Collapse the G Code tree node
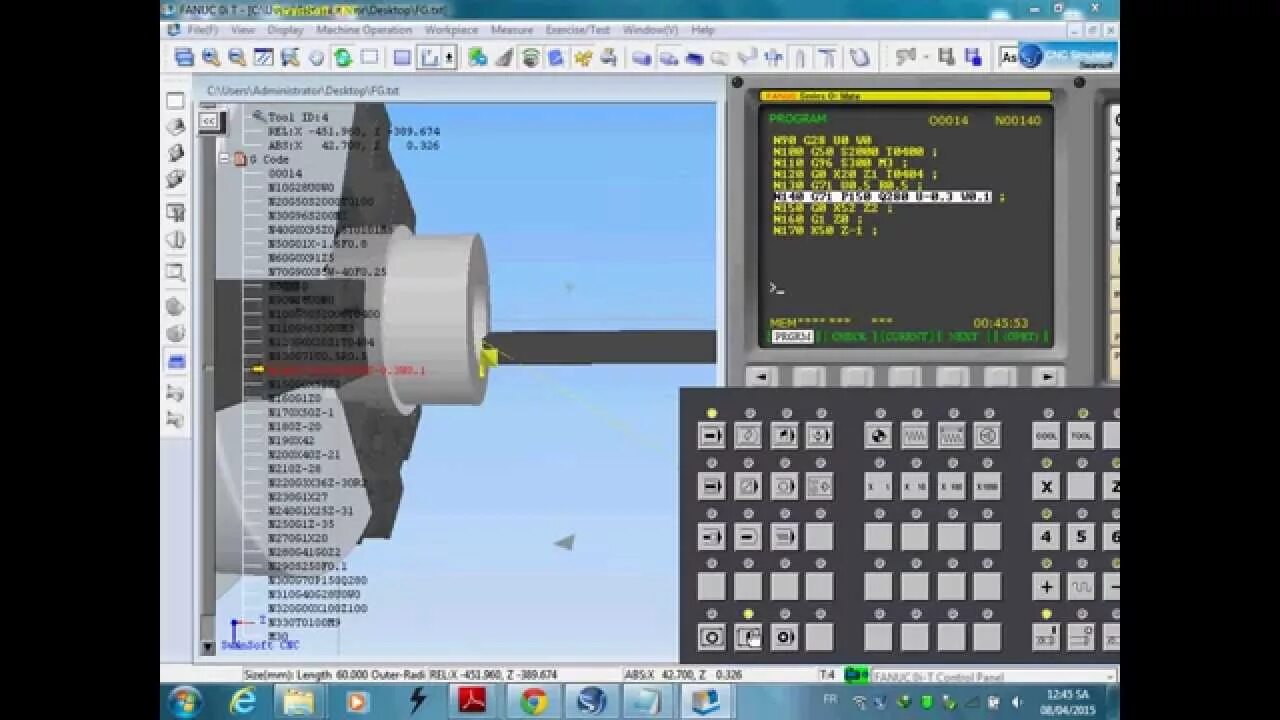Screen dimensions: 1280x720 223,159
